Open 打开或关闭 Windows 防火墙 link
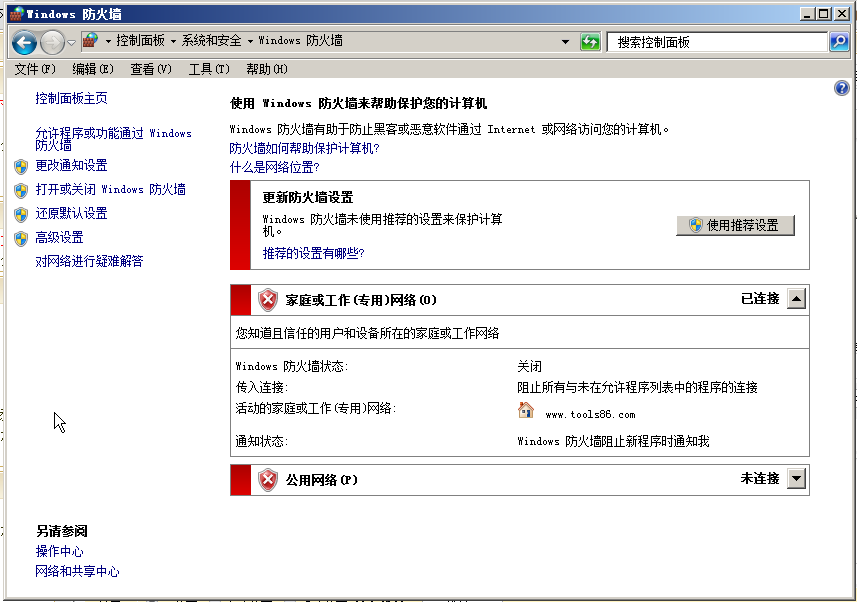 pos(110,190)
